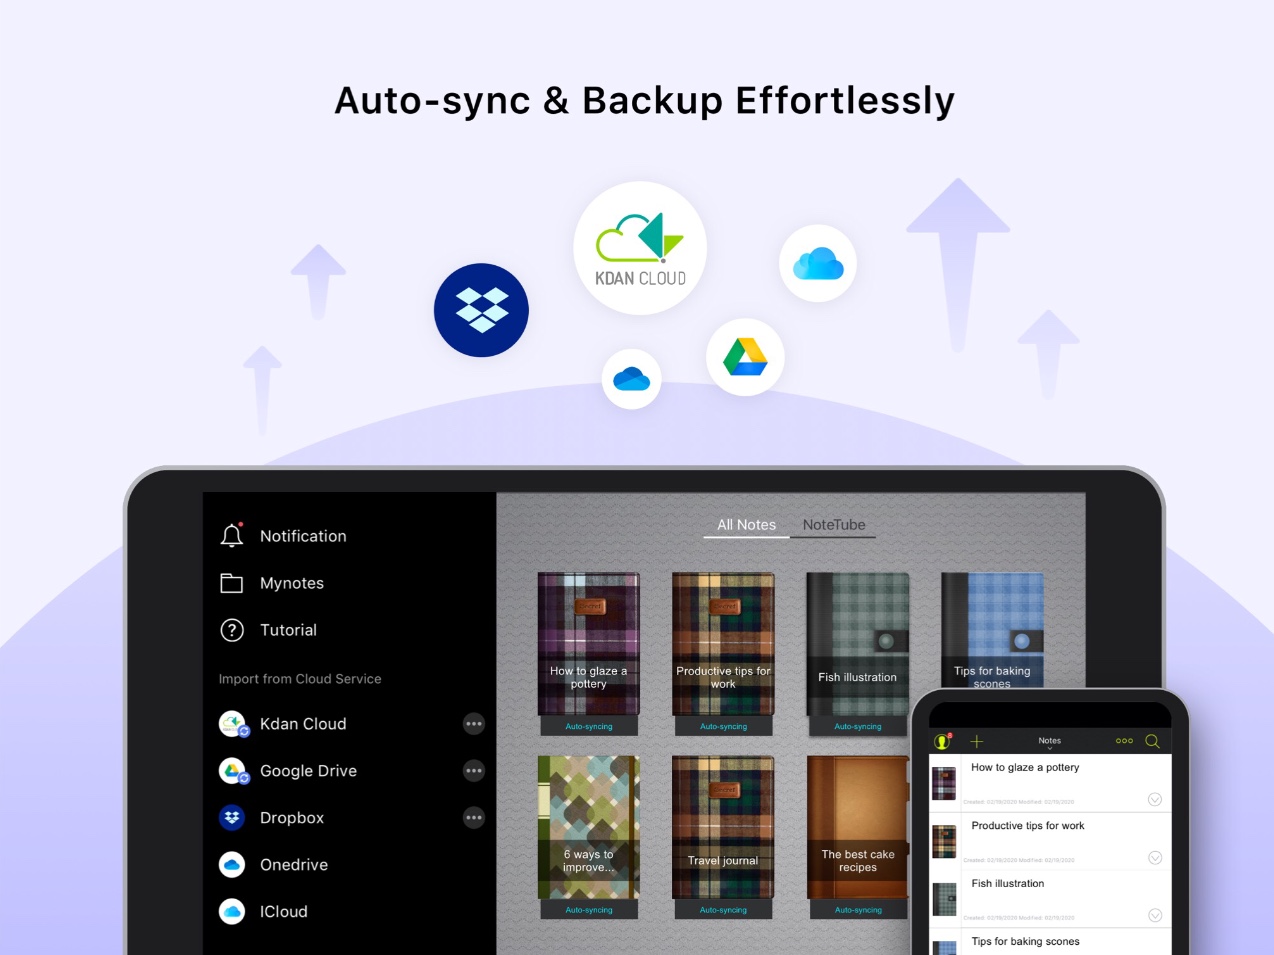The height and width of the screenshot is (955, 1274).
Task: Tap Productive tips for work on phone
Action: [x=1028, y=826]
